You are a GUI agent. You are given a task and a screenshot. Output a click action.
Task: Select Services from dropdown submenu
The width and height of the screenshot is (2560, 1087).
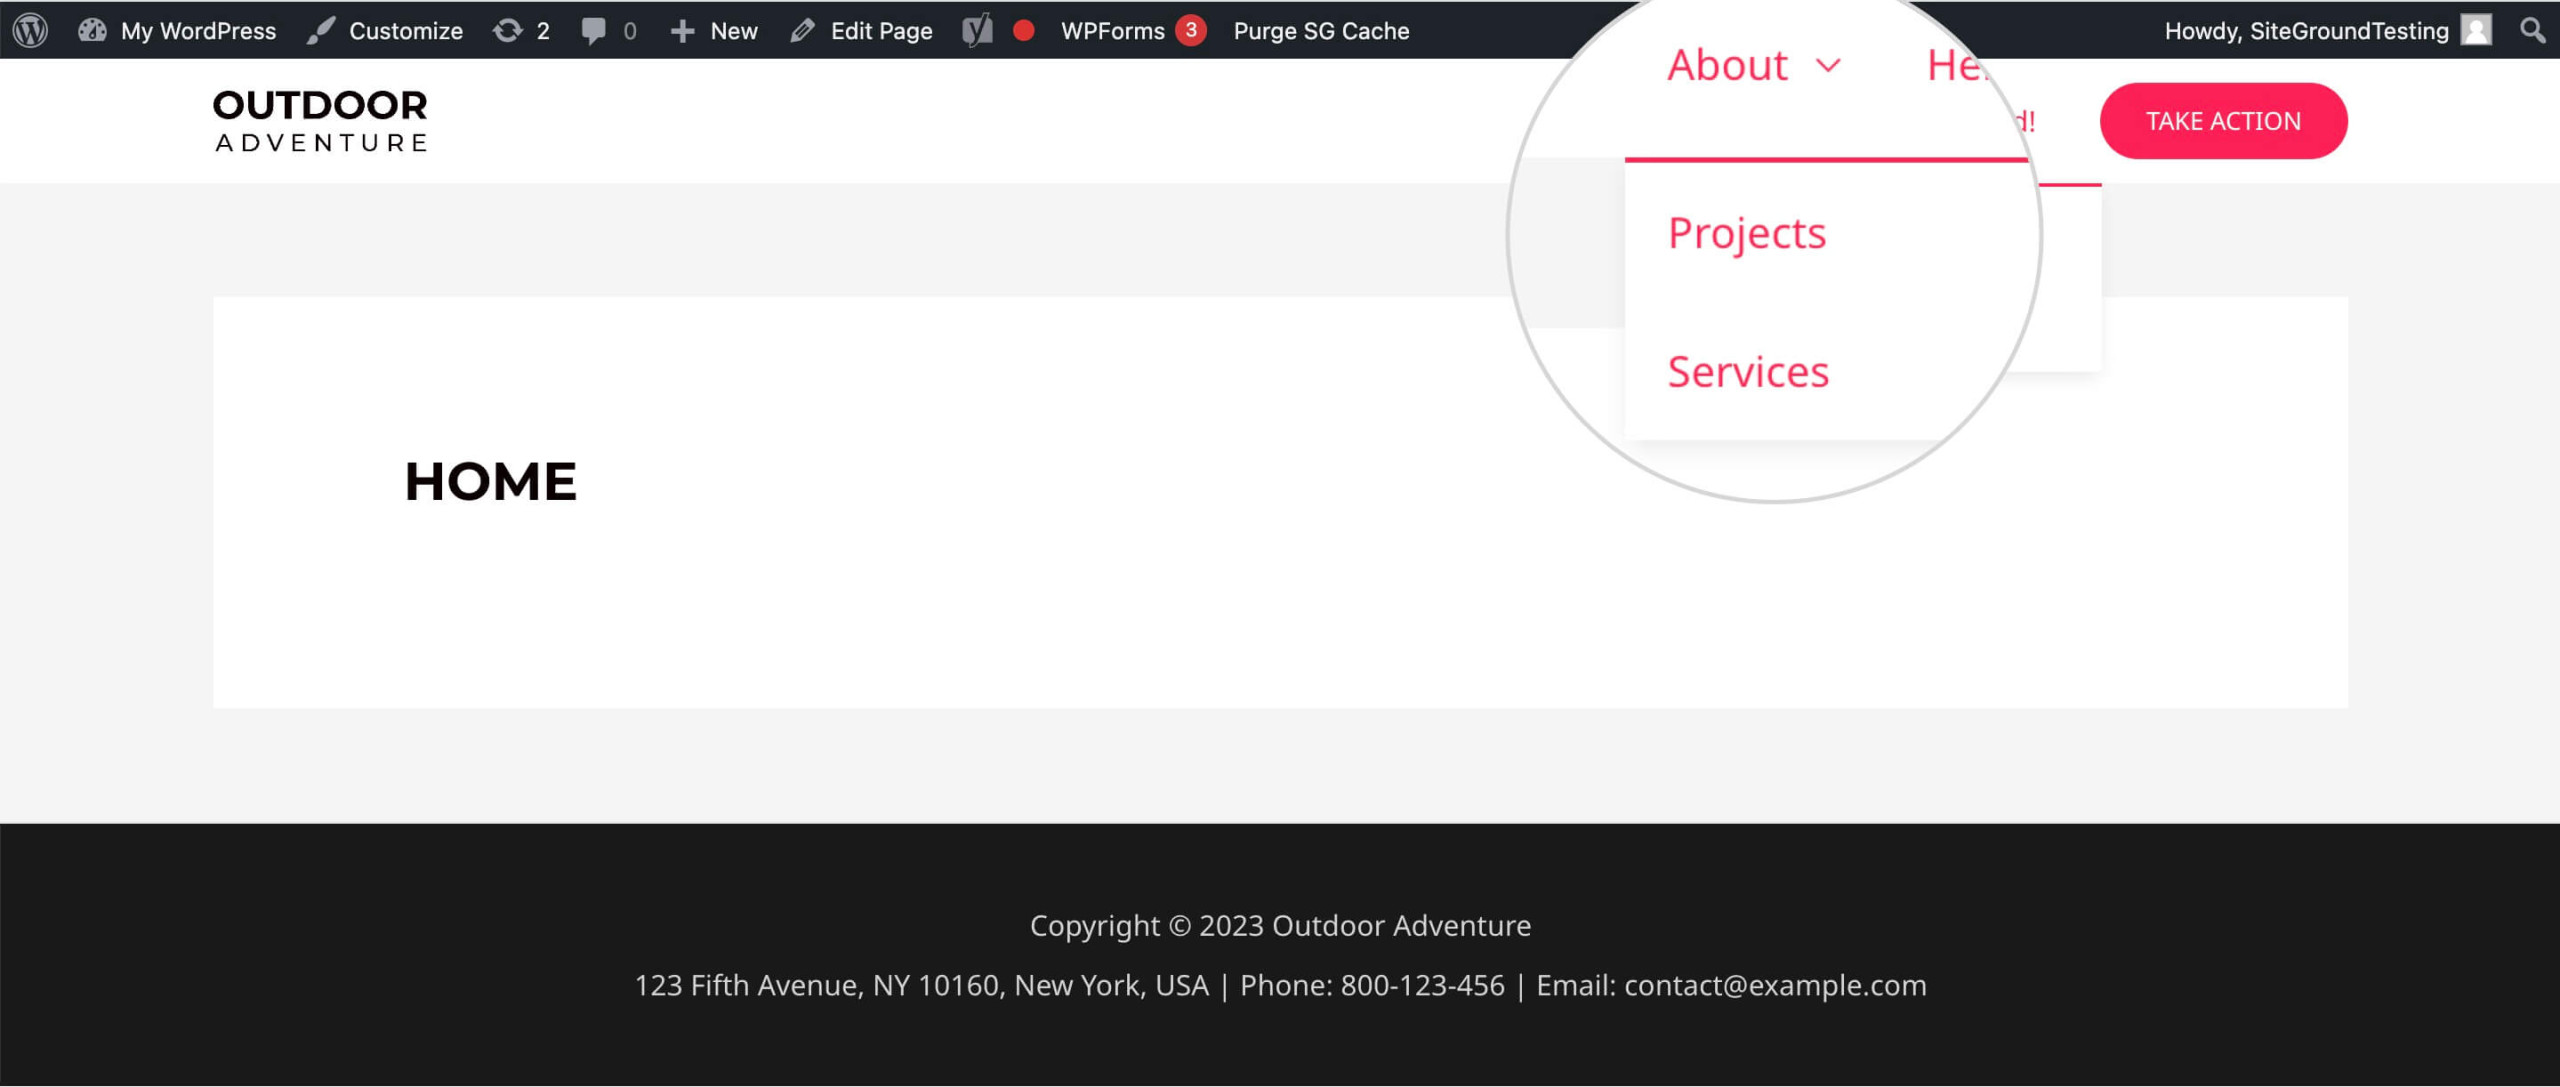1747,370
